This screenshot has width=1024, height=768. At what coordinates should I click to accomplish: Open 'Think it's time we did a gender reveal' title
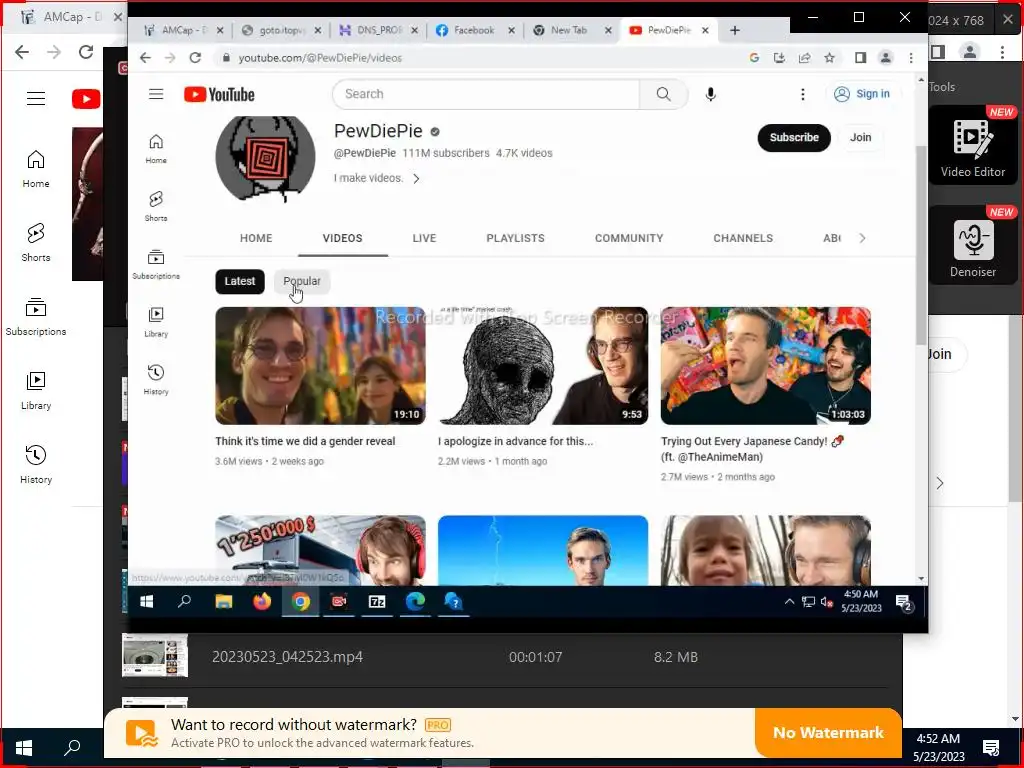pyautogui.click(x=305, y=441)
